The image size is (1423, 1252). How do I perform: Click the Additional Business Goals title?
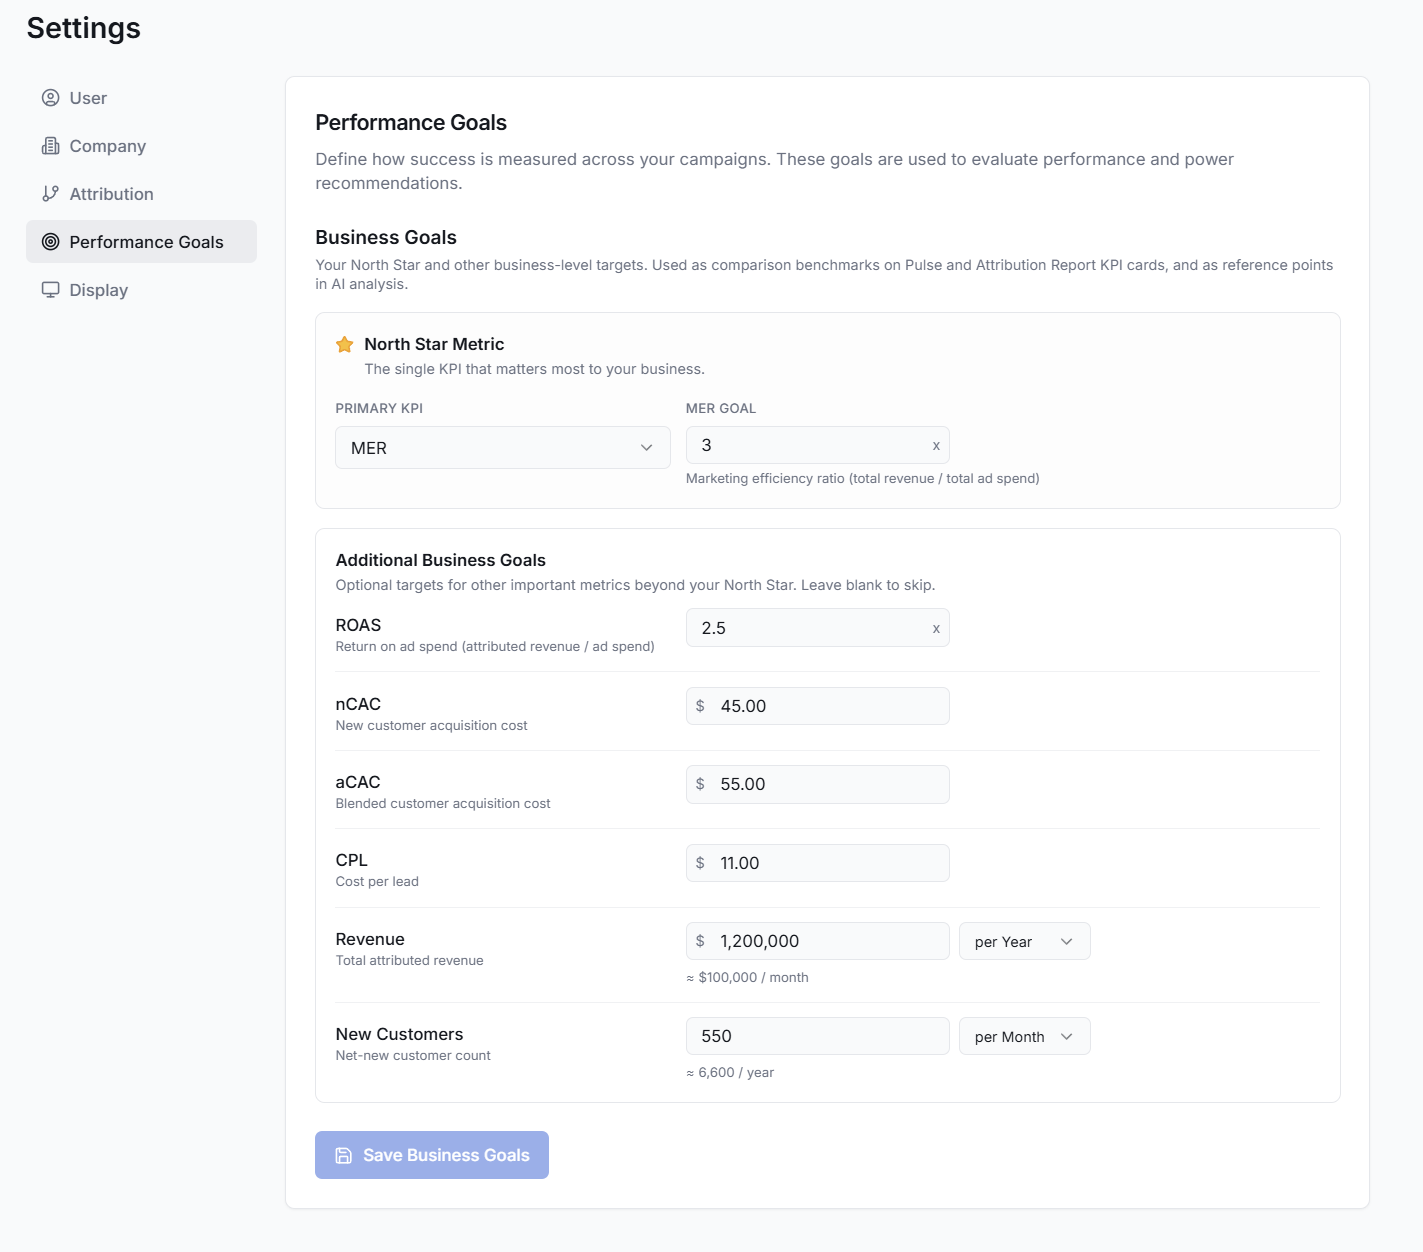coord(441,560)
